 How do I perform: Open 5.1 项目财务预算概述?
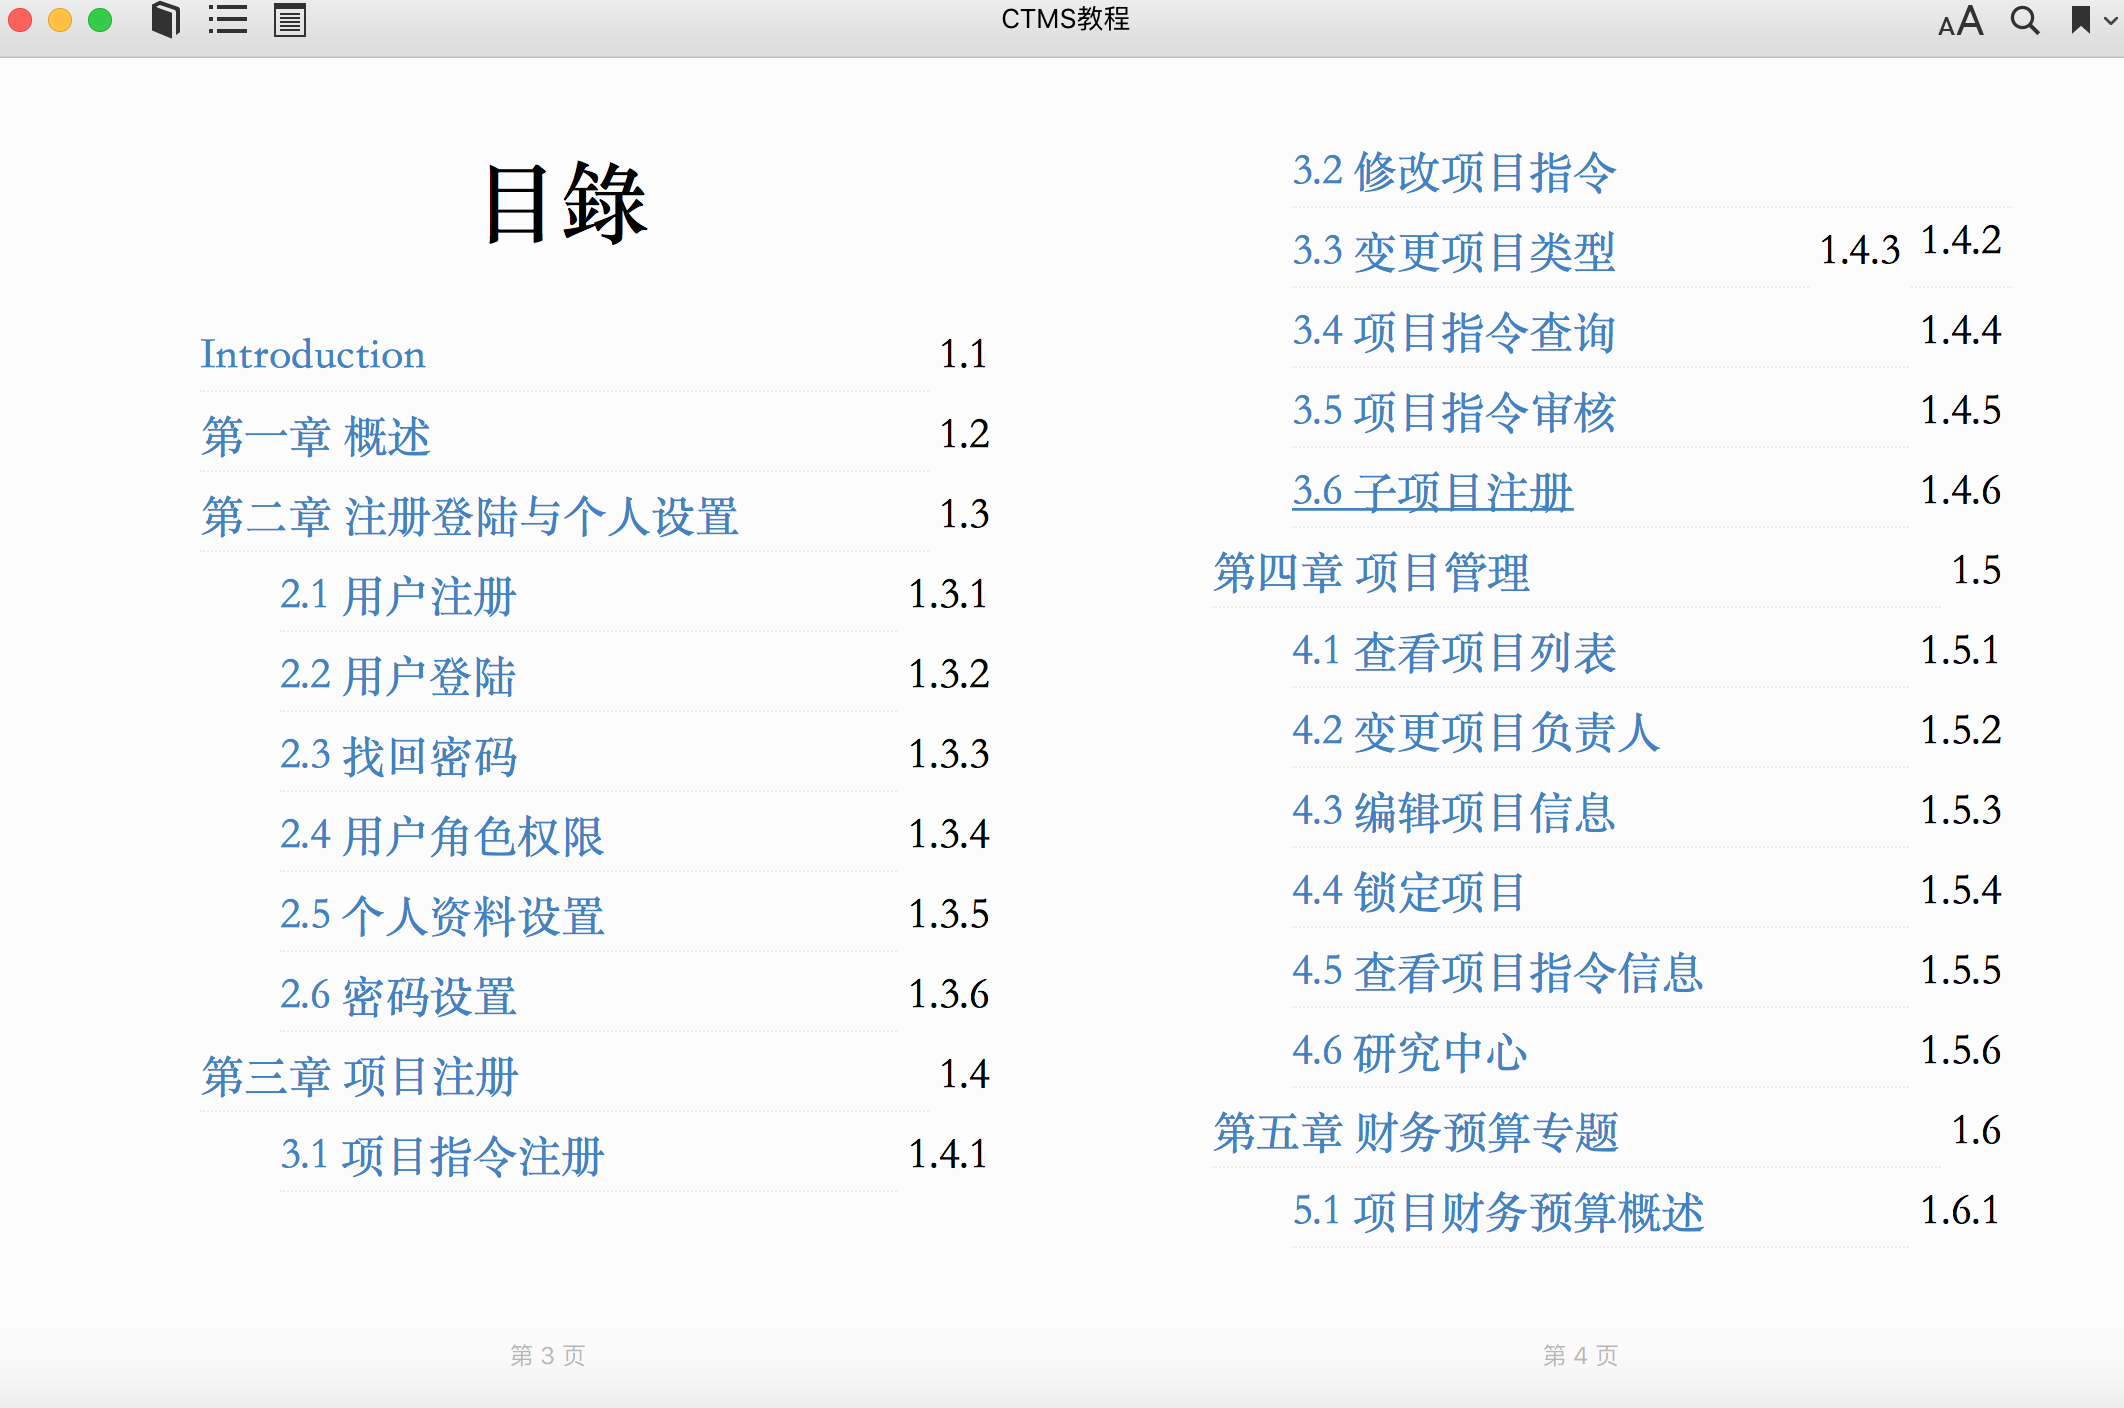coord(1498,1212)
